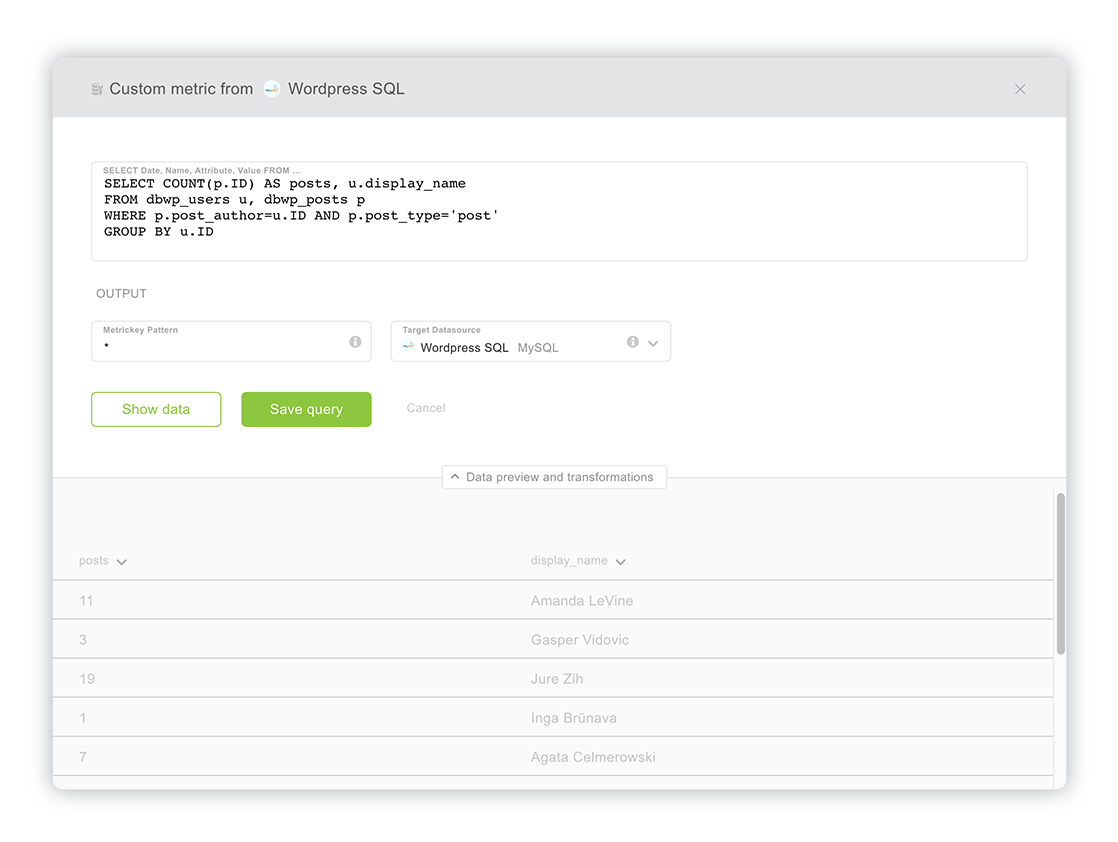
Task: Open the Target Datasource dropdown
Action: pos(655,341)
